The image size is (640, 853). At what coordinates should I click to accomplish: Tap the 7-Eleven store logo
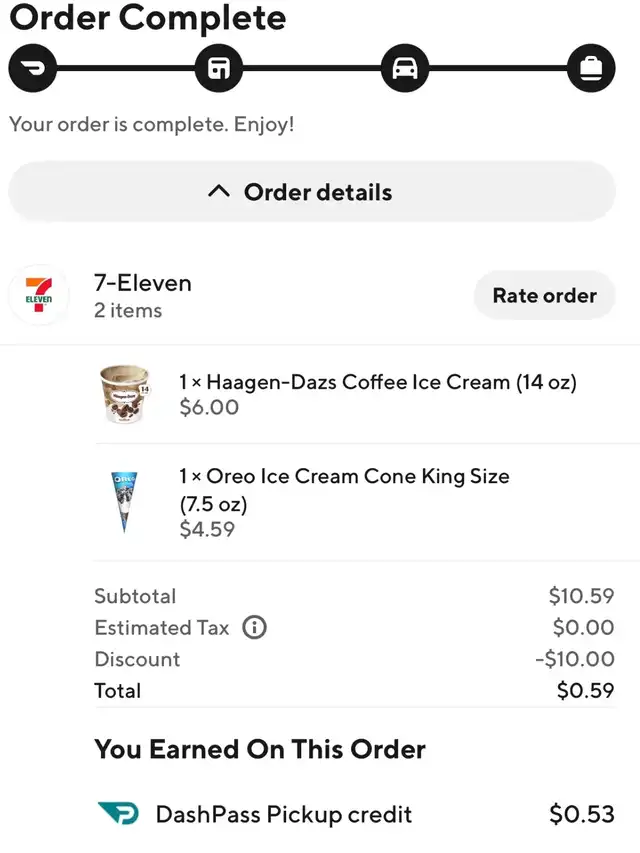pos(39,296)
